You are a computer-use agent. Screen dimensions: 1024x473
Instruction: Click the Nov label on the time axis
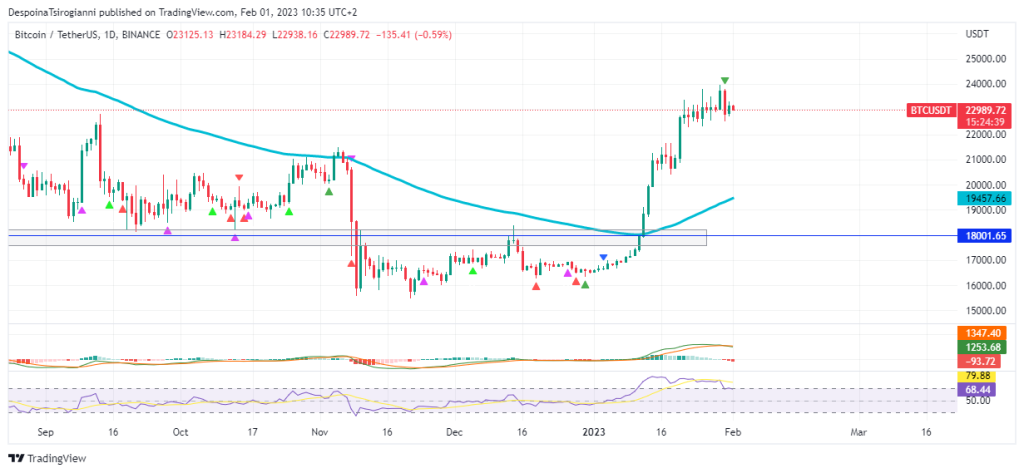320,433
